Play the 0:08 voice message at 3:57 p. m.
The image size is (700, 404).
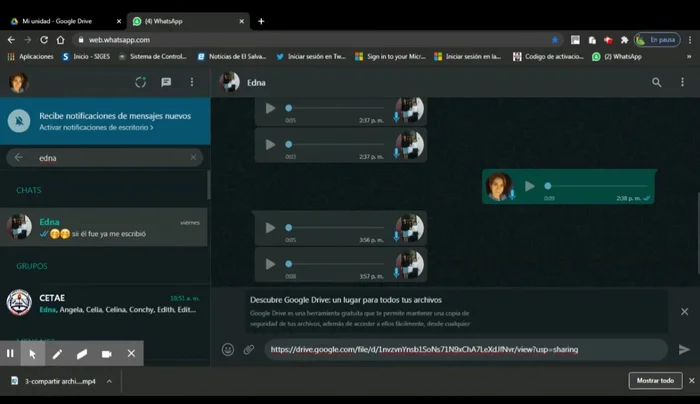click(x=270, y=264)
